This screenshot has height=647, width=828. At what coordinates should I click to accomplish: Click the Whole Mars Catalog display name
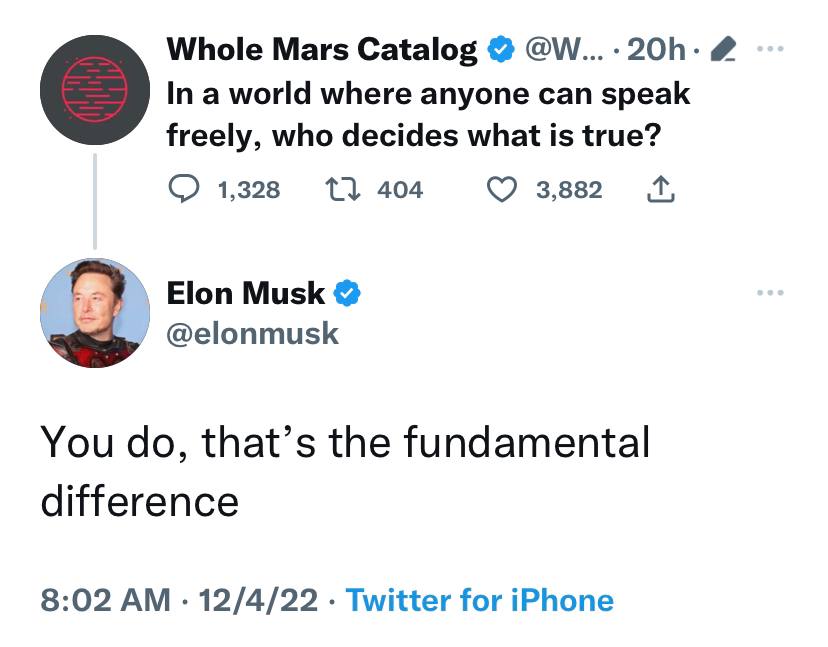coord(321,49)
